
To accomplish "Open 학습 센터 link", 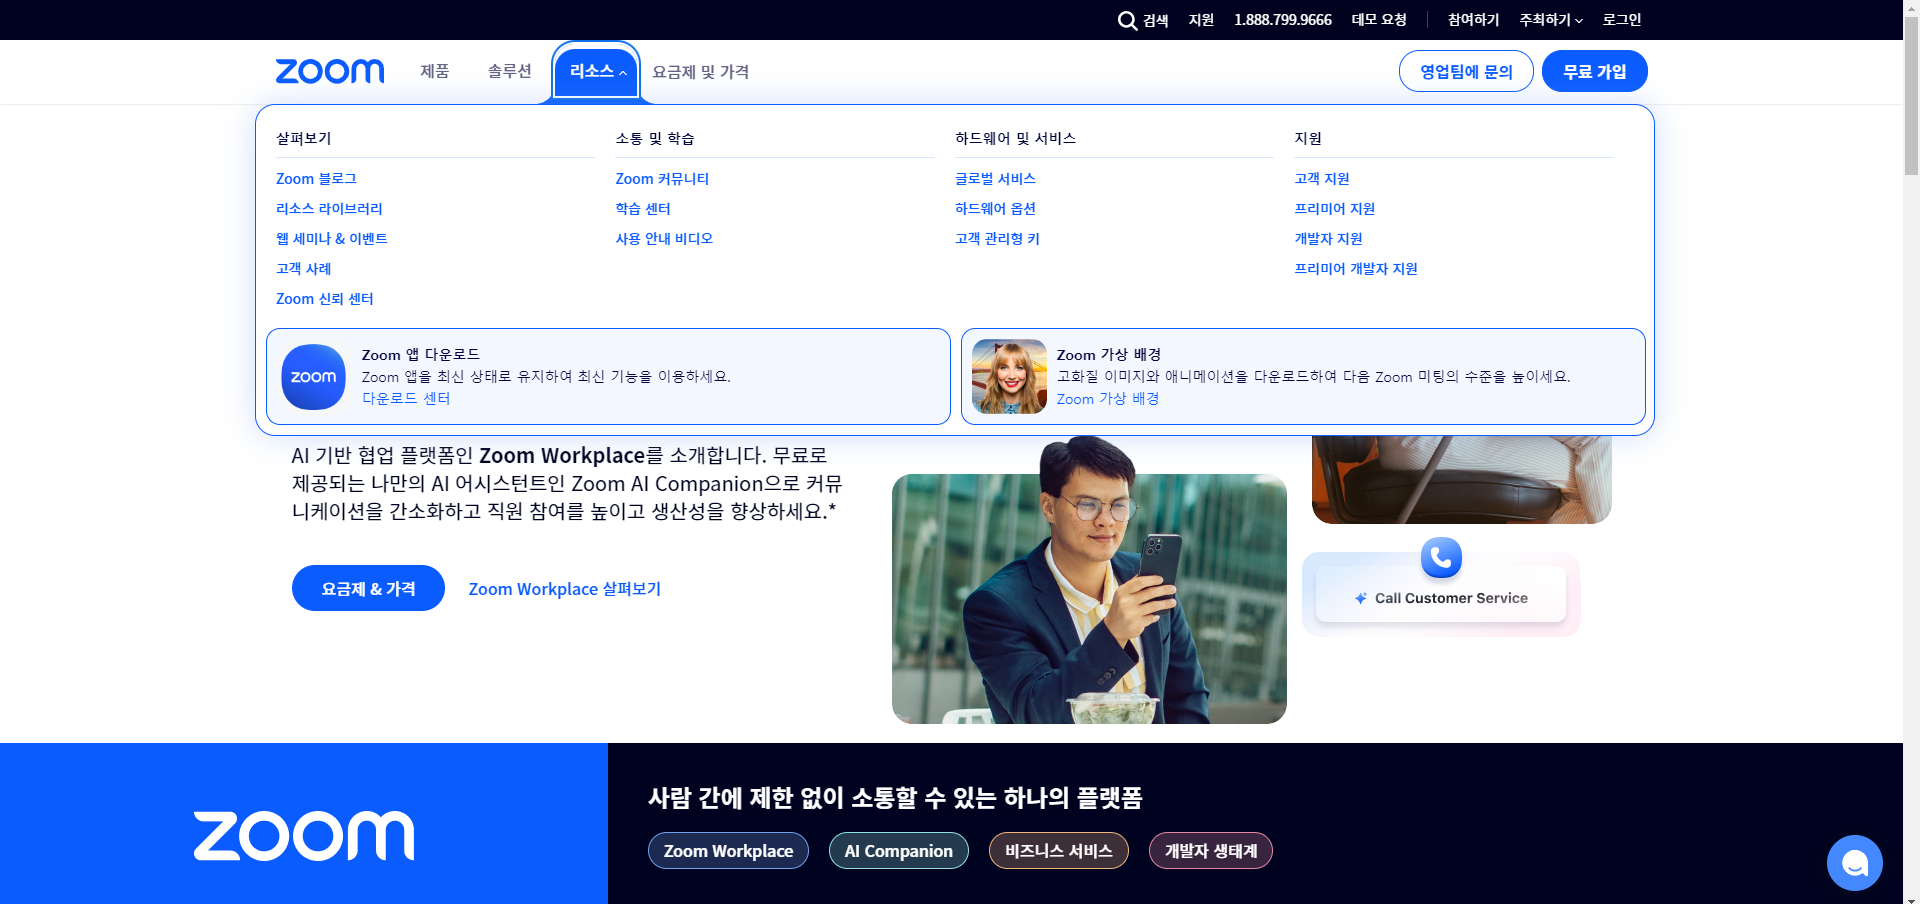I will (x=643, y=209).
